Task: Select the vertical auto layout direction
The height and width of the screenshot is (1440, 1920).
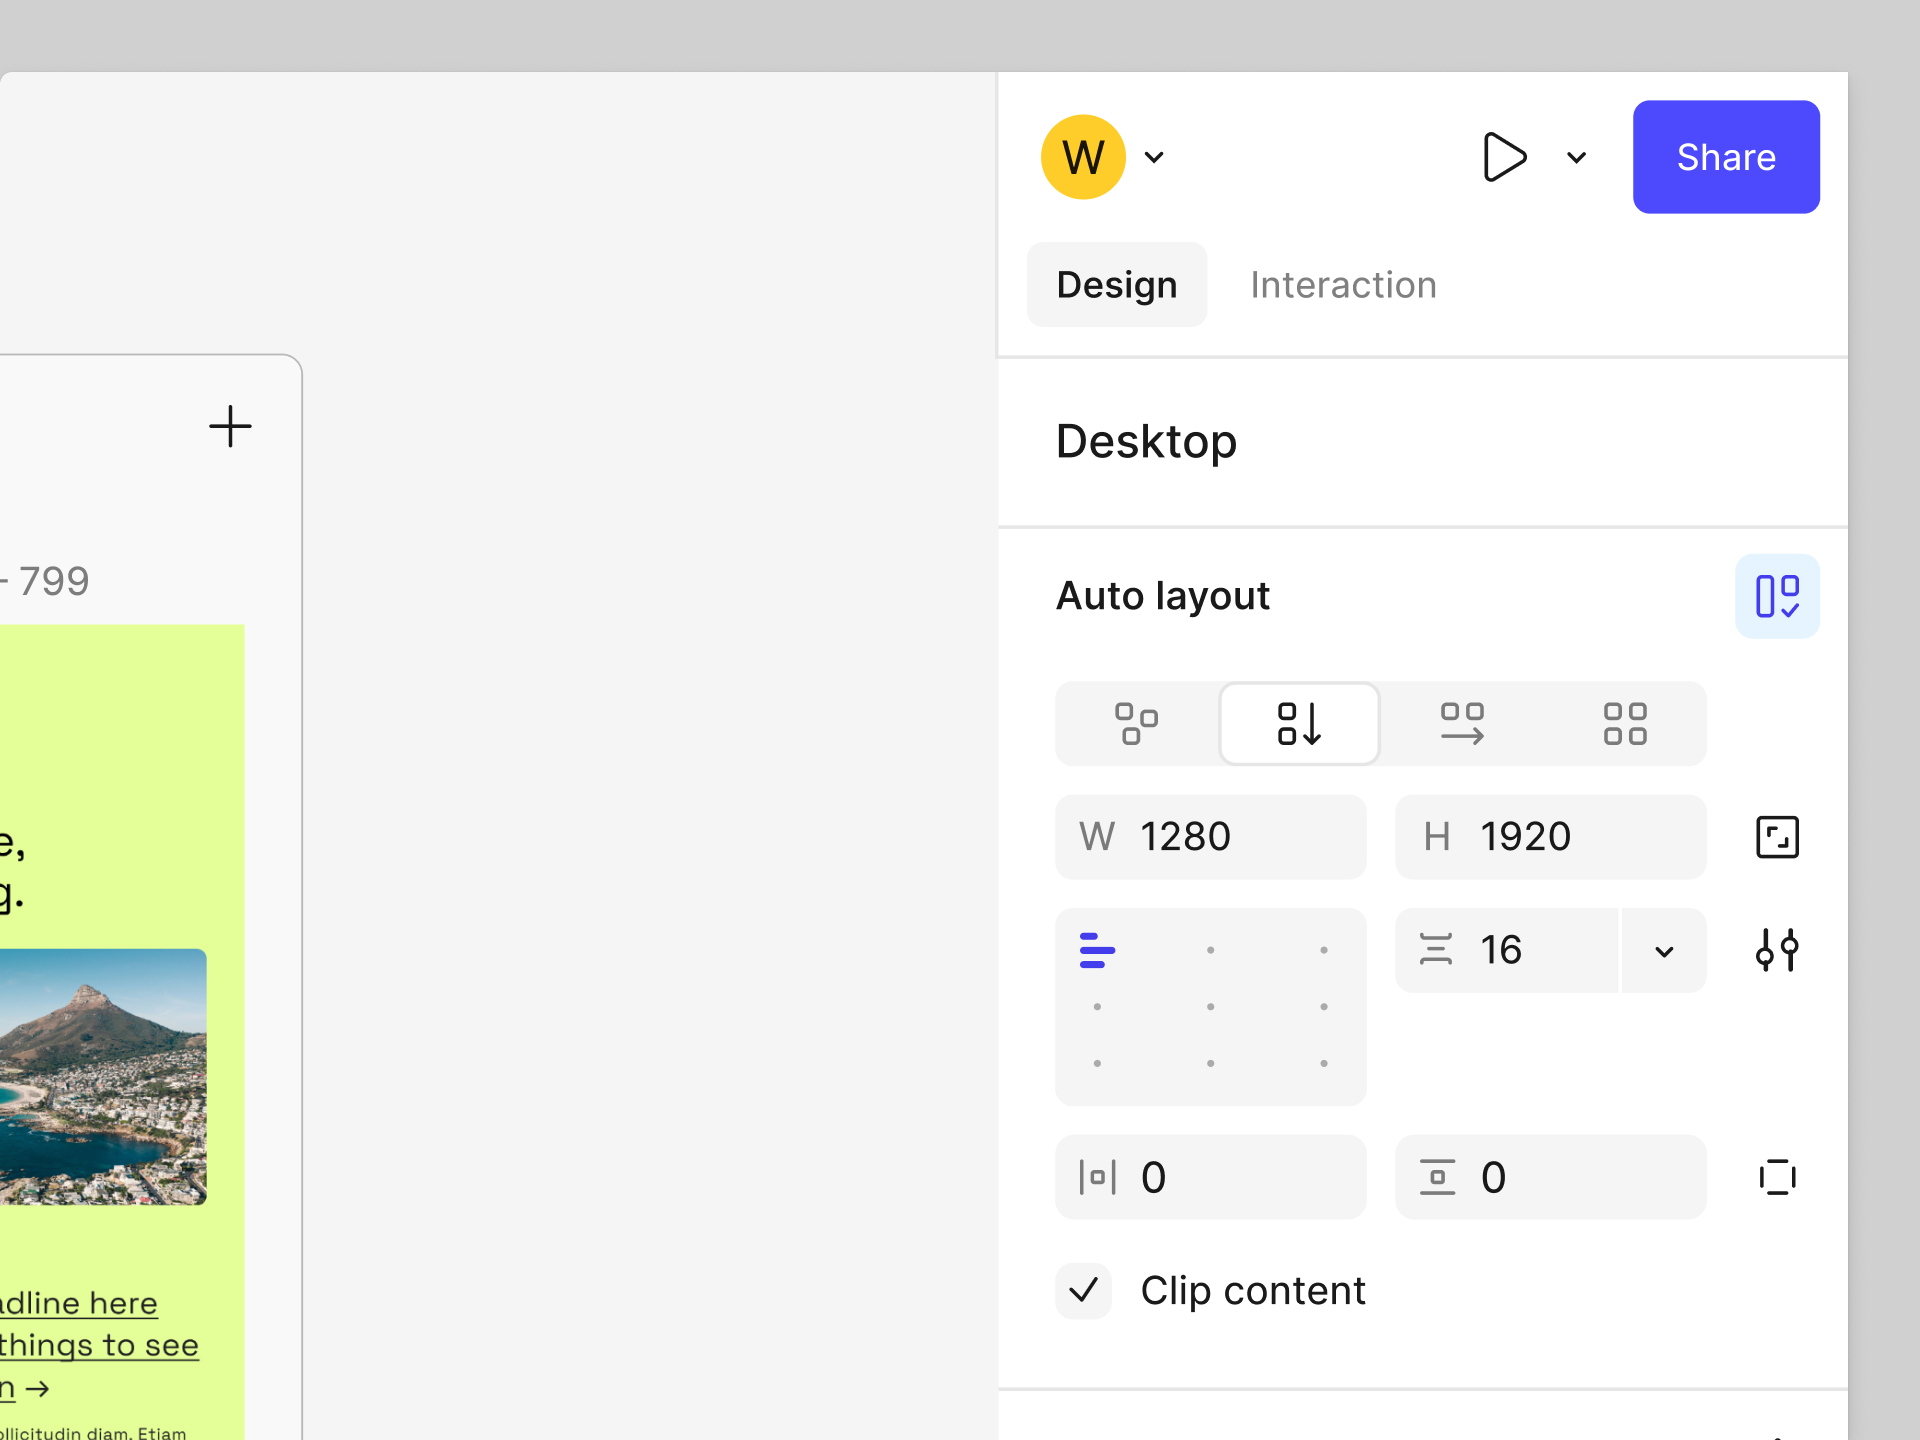Action: (x=1298, y=722)
